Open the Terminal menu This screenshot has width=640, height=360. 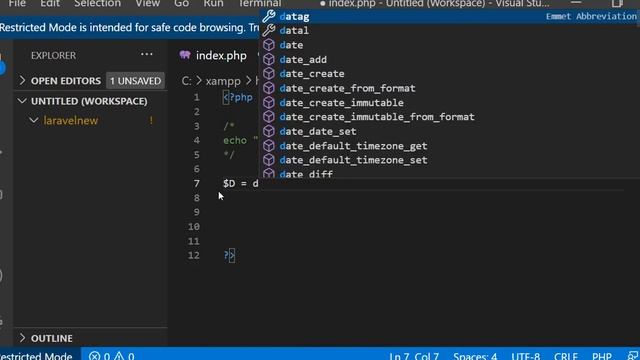click(260, 3)
